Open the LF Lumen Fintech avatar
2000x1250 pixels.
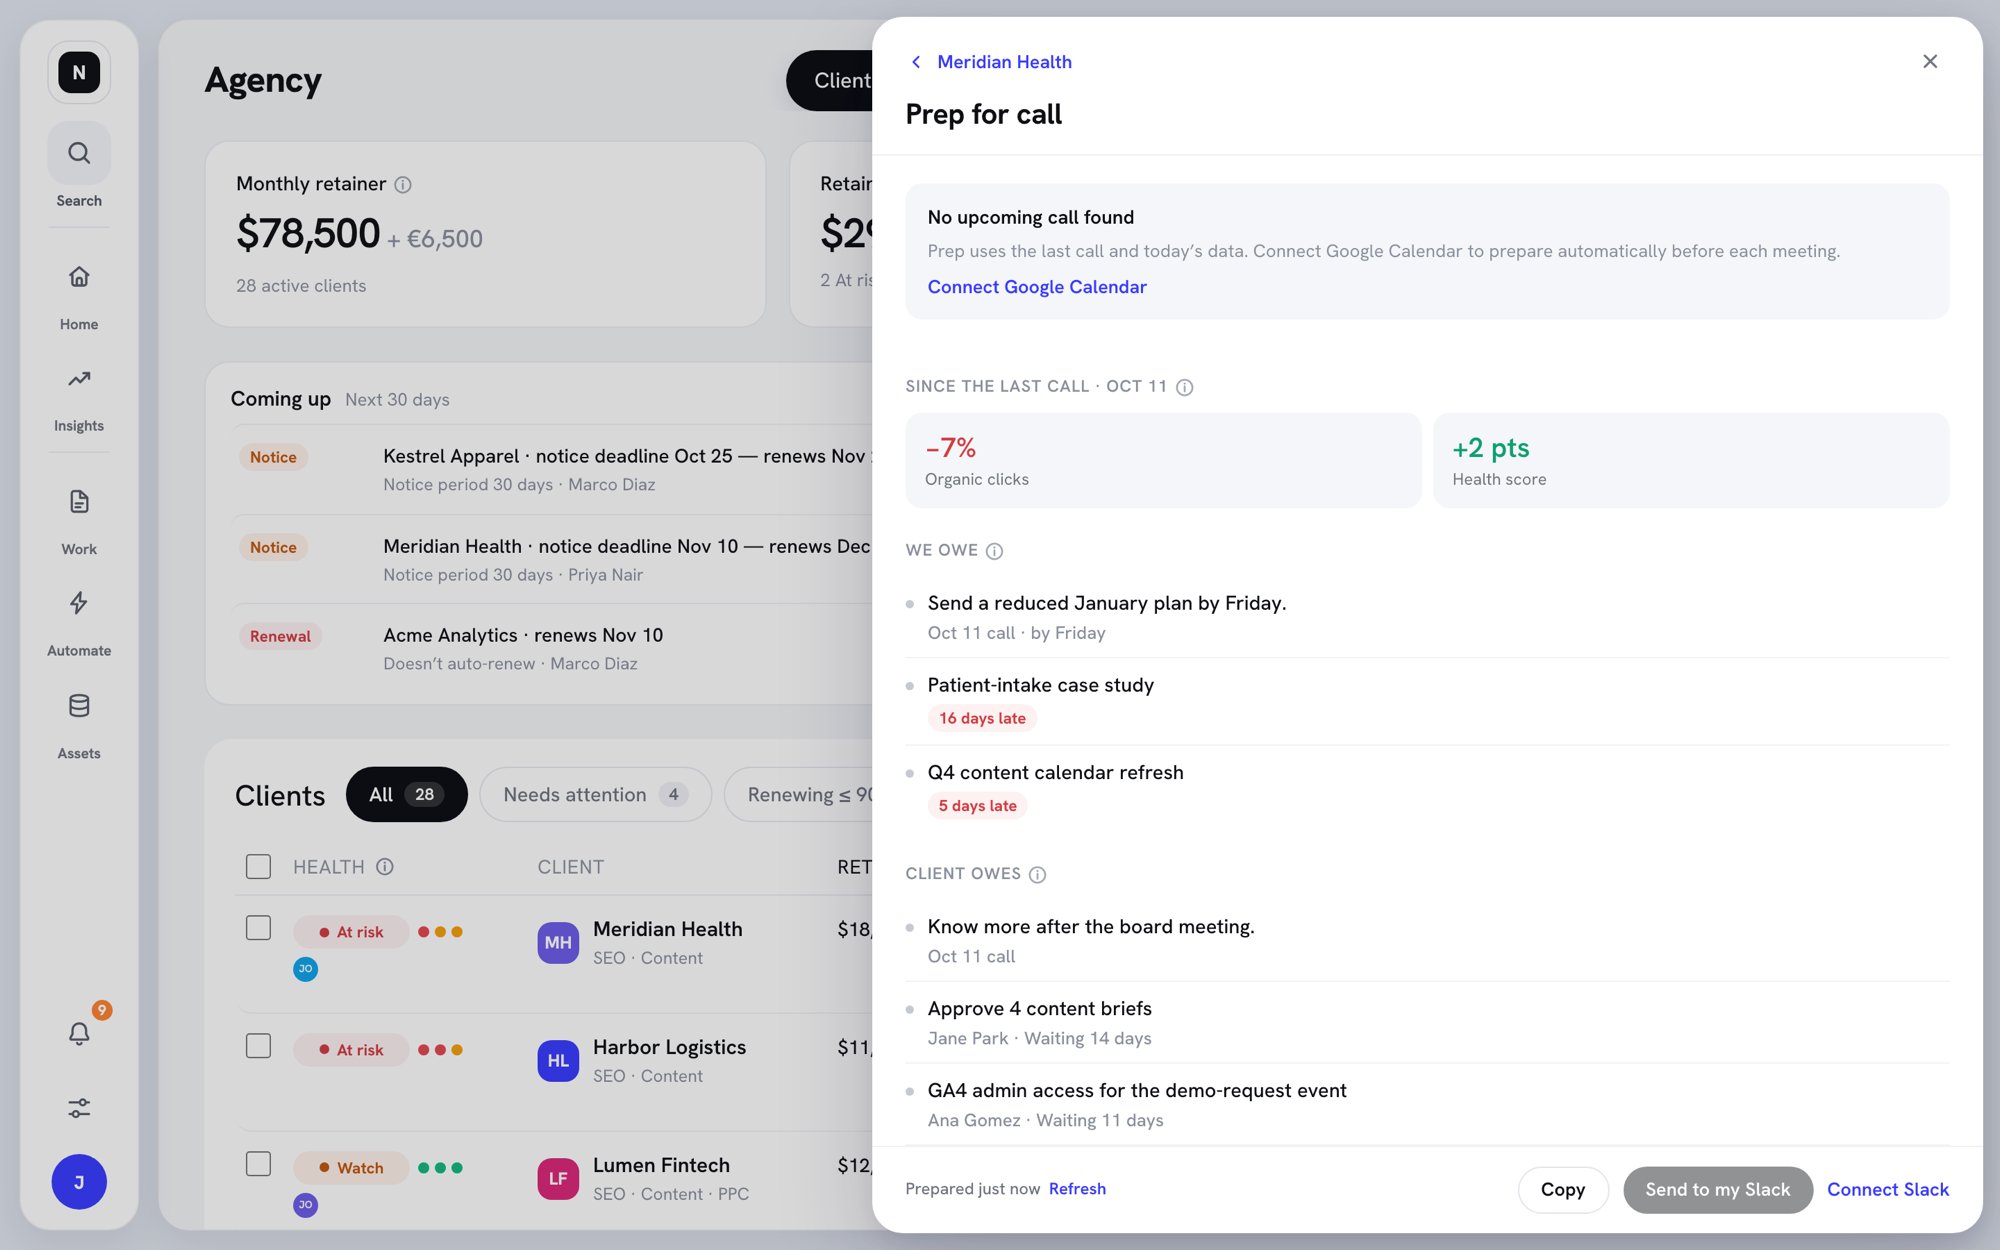click(558, 1179)
